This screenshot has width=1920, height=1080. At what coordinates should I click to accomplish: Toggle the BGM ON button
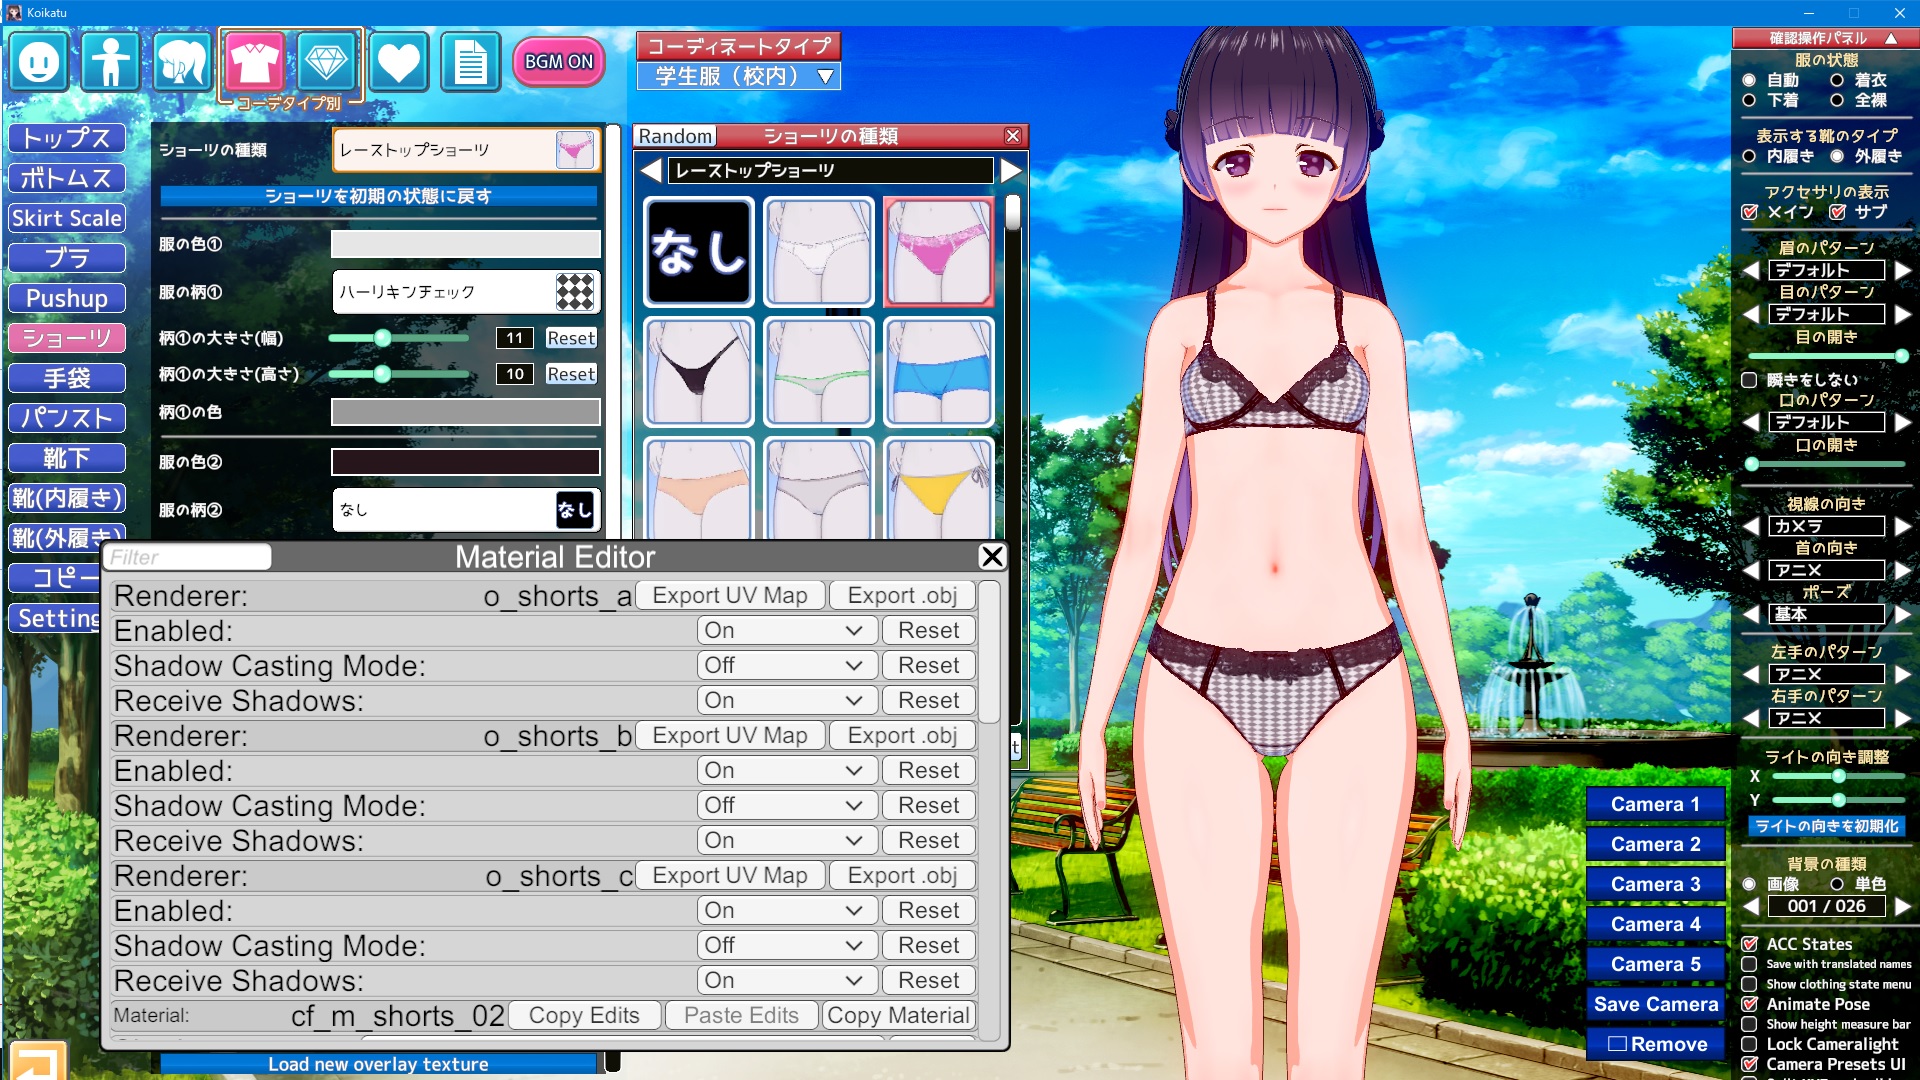tap(559, 62)
